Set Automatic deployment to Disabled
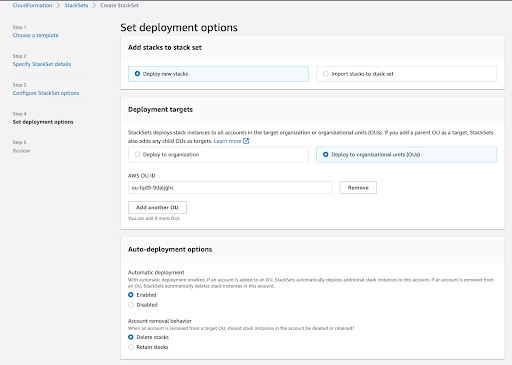 click(x=131, y=305)
